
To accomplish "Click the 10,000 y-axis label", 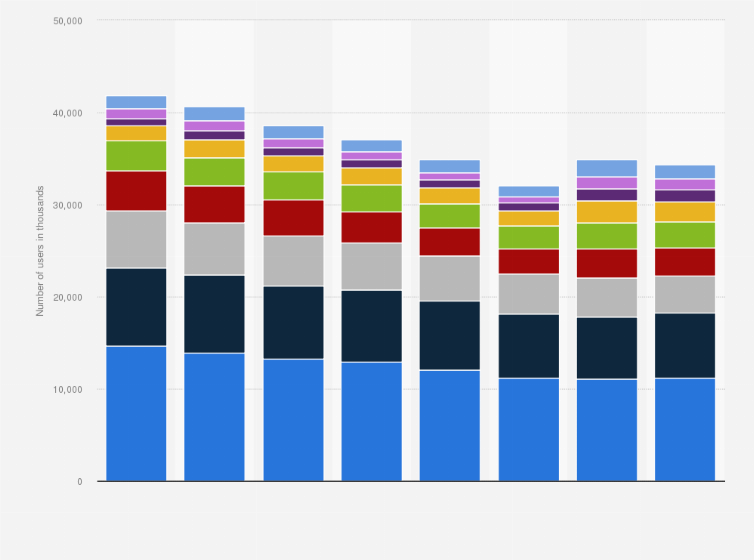I will pyautogui.click(x=68, y=390).
